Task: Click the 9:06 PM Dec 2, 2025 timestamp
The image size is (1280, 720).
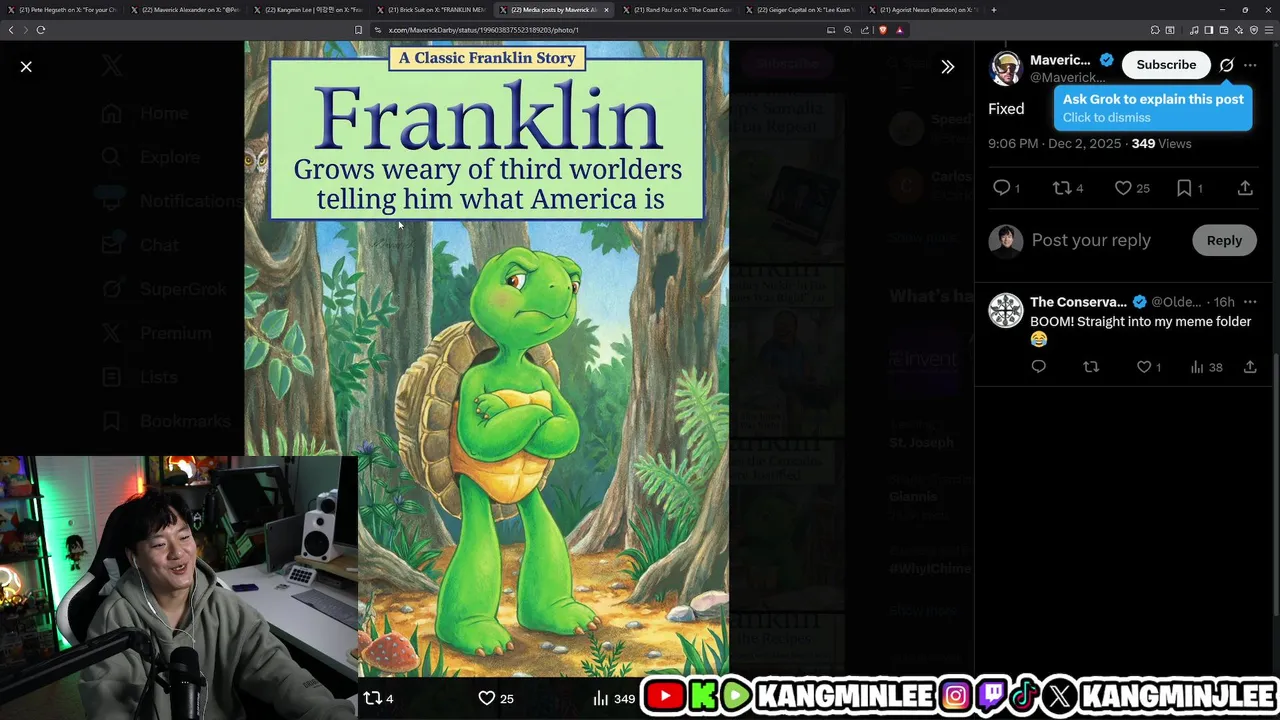Action: point(1055,144)
